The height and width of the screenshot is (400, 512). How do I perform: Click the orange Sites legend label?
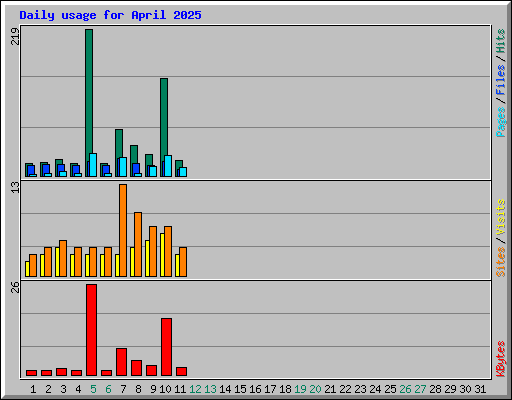500,262
